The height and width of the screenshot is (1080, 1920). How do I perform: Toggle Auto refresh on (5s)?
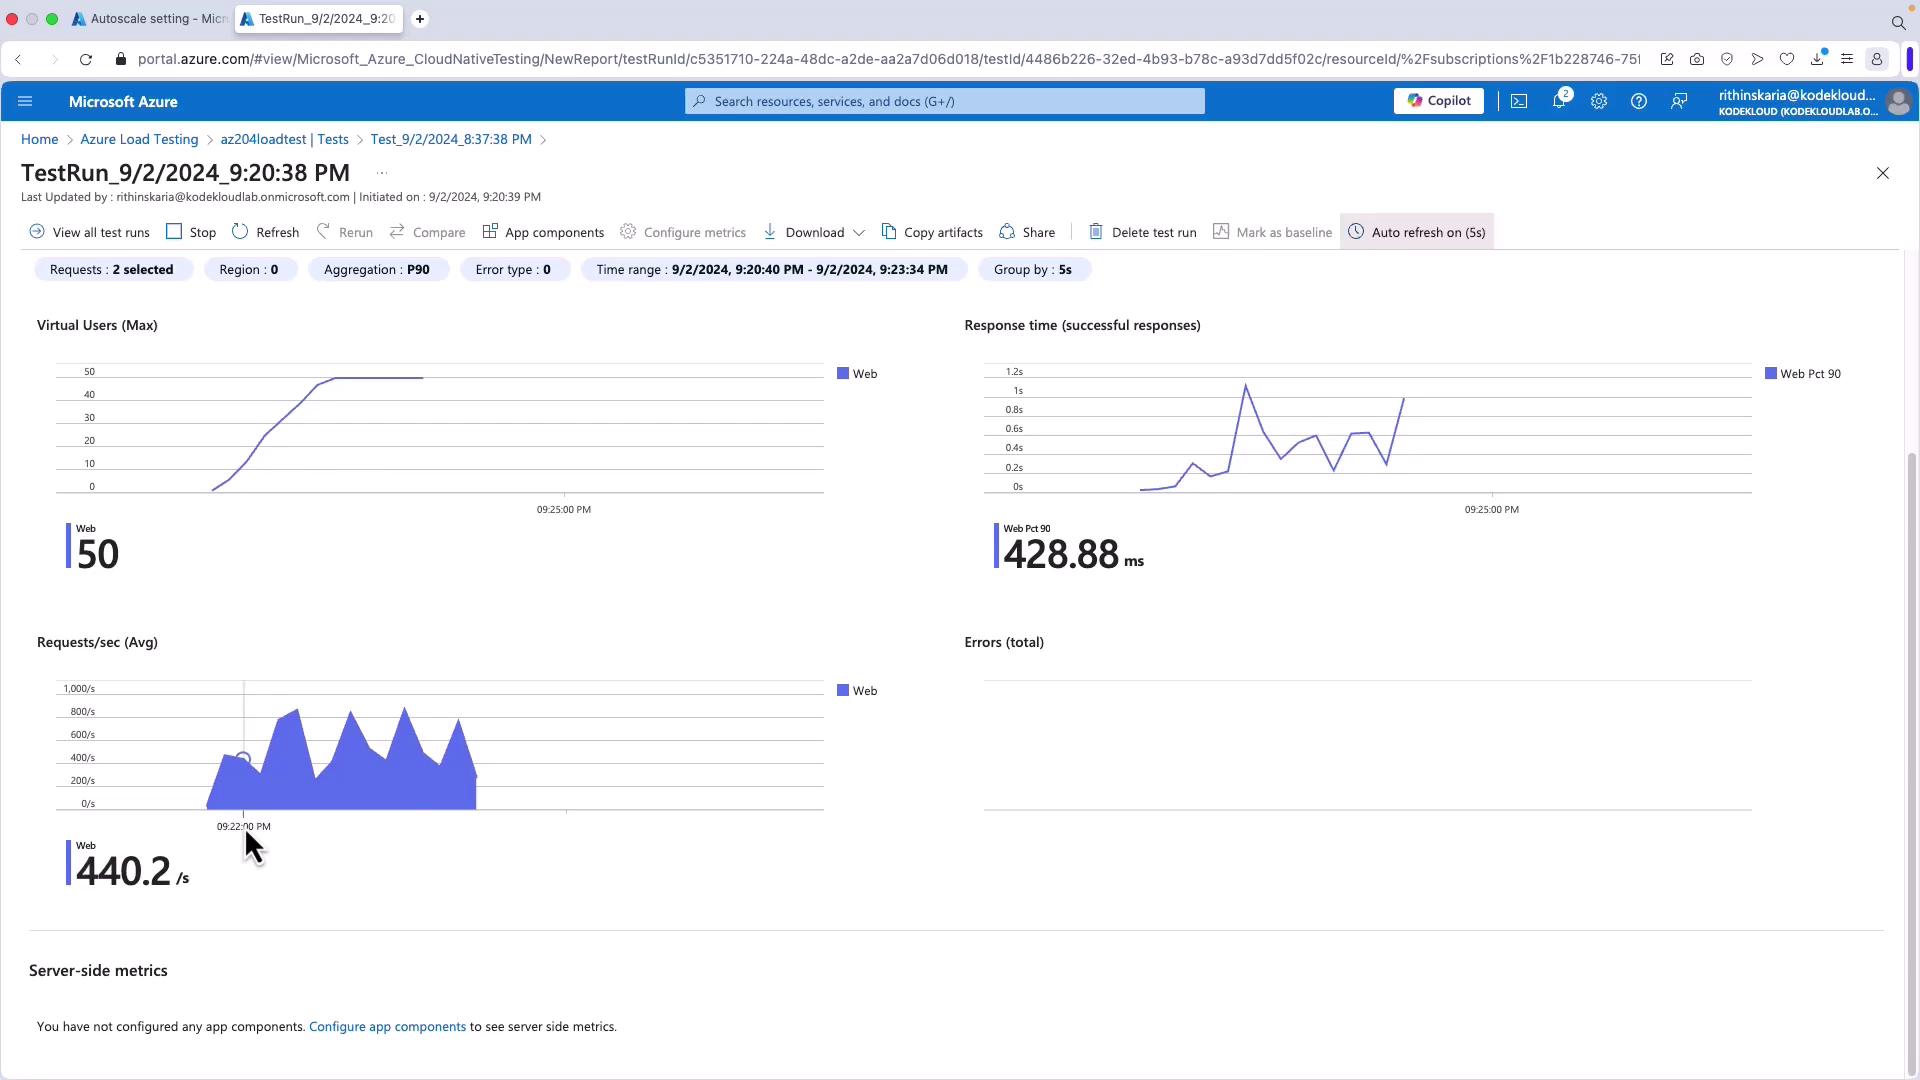[x=1416, y=232]
